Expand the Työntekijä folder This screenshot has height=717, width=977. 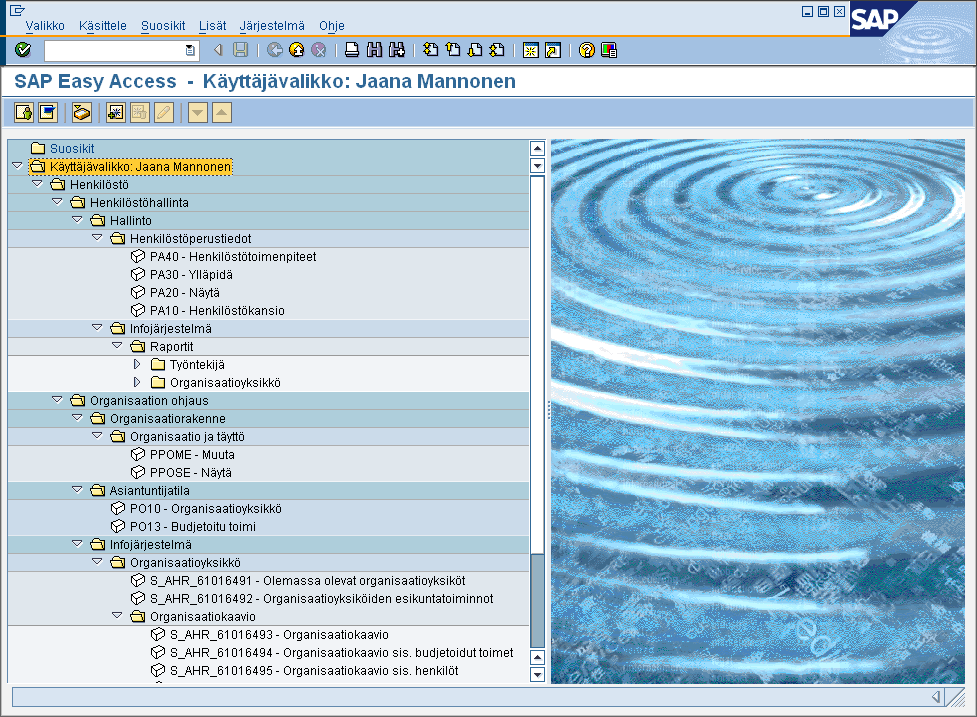click(137, 364)
